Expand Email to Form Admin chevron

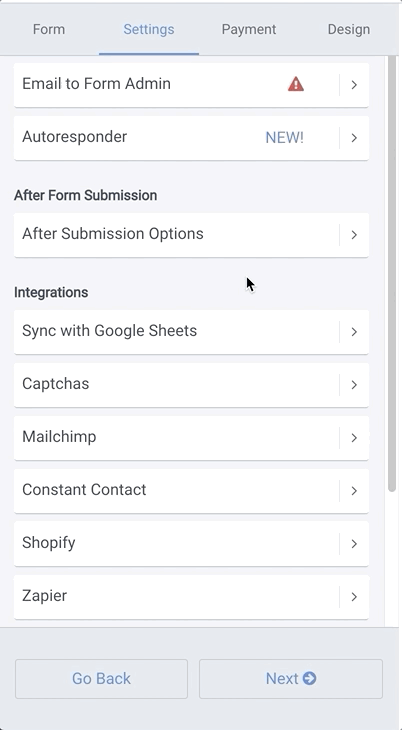pyautogui.click(x=354, y=85)
